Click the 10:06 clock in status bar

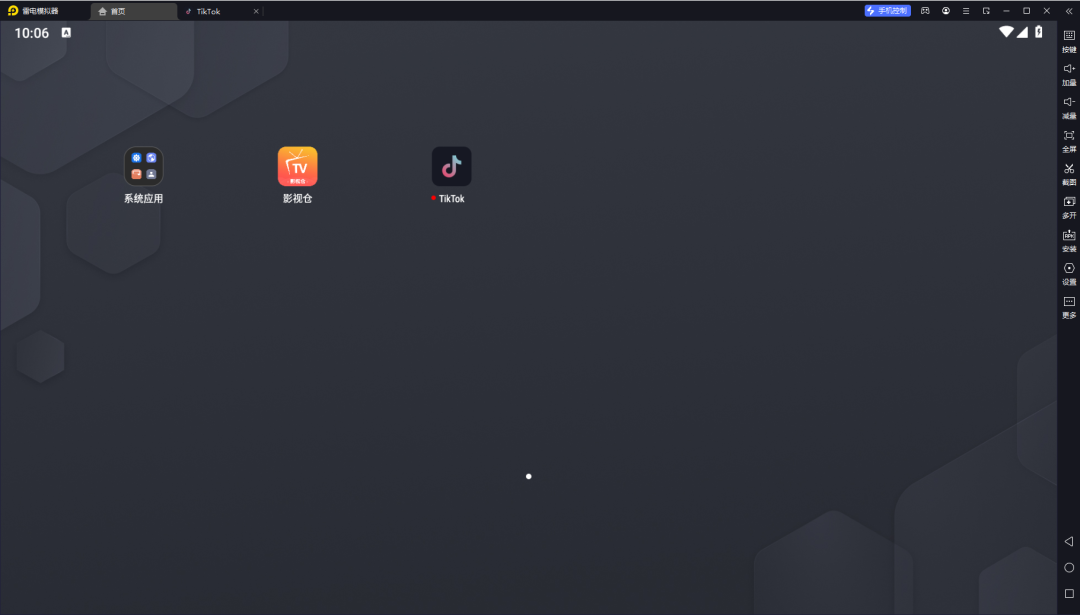click(x=32, y=33)
